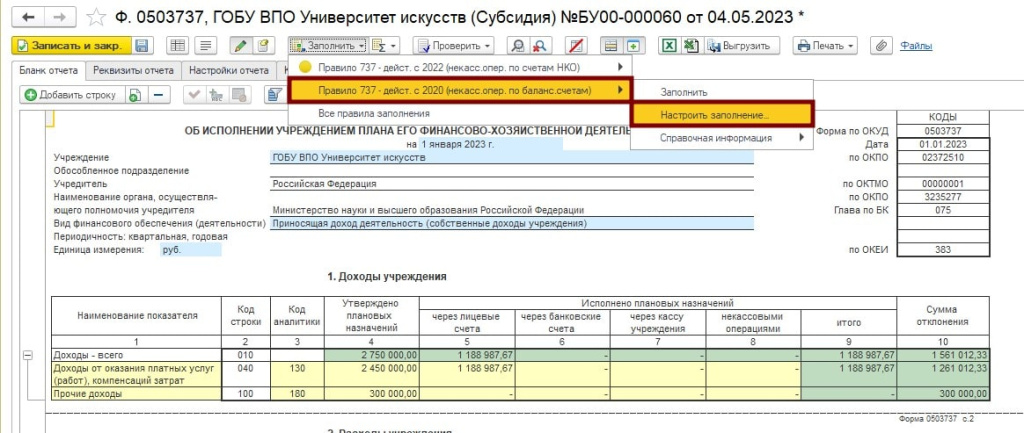Open the Файлы link
This screenshot has height=433, width=1024.
[x=916, y=46]
